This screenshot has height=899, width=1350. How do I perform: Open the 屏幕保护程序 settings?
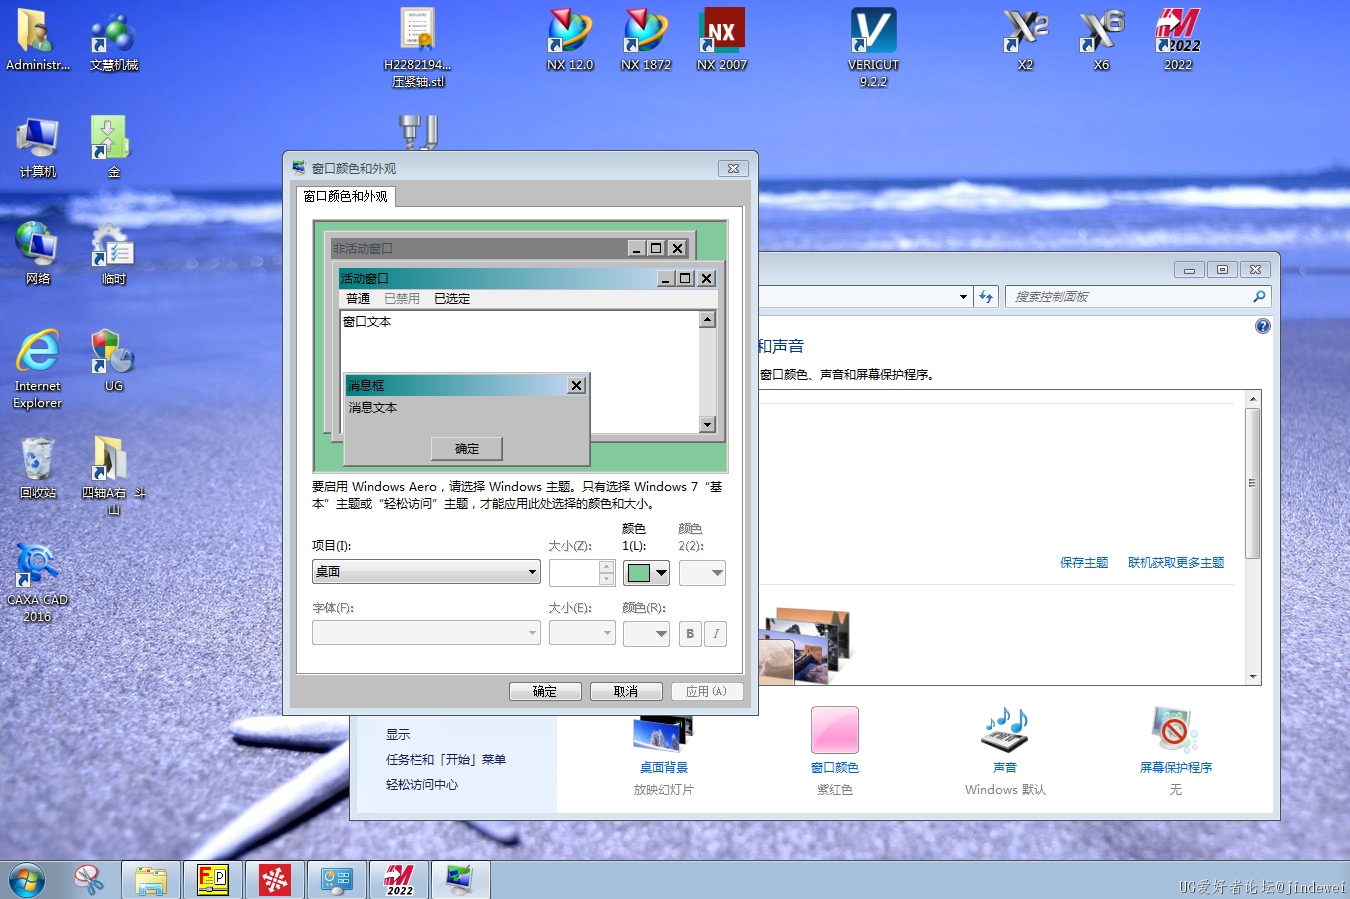1175,751
